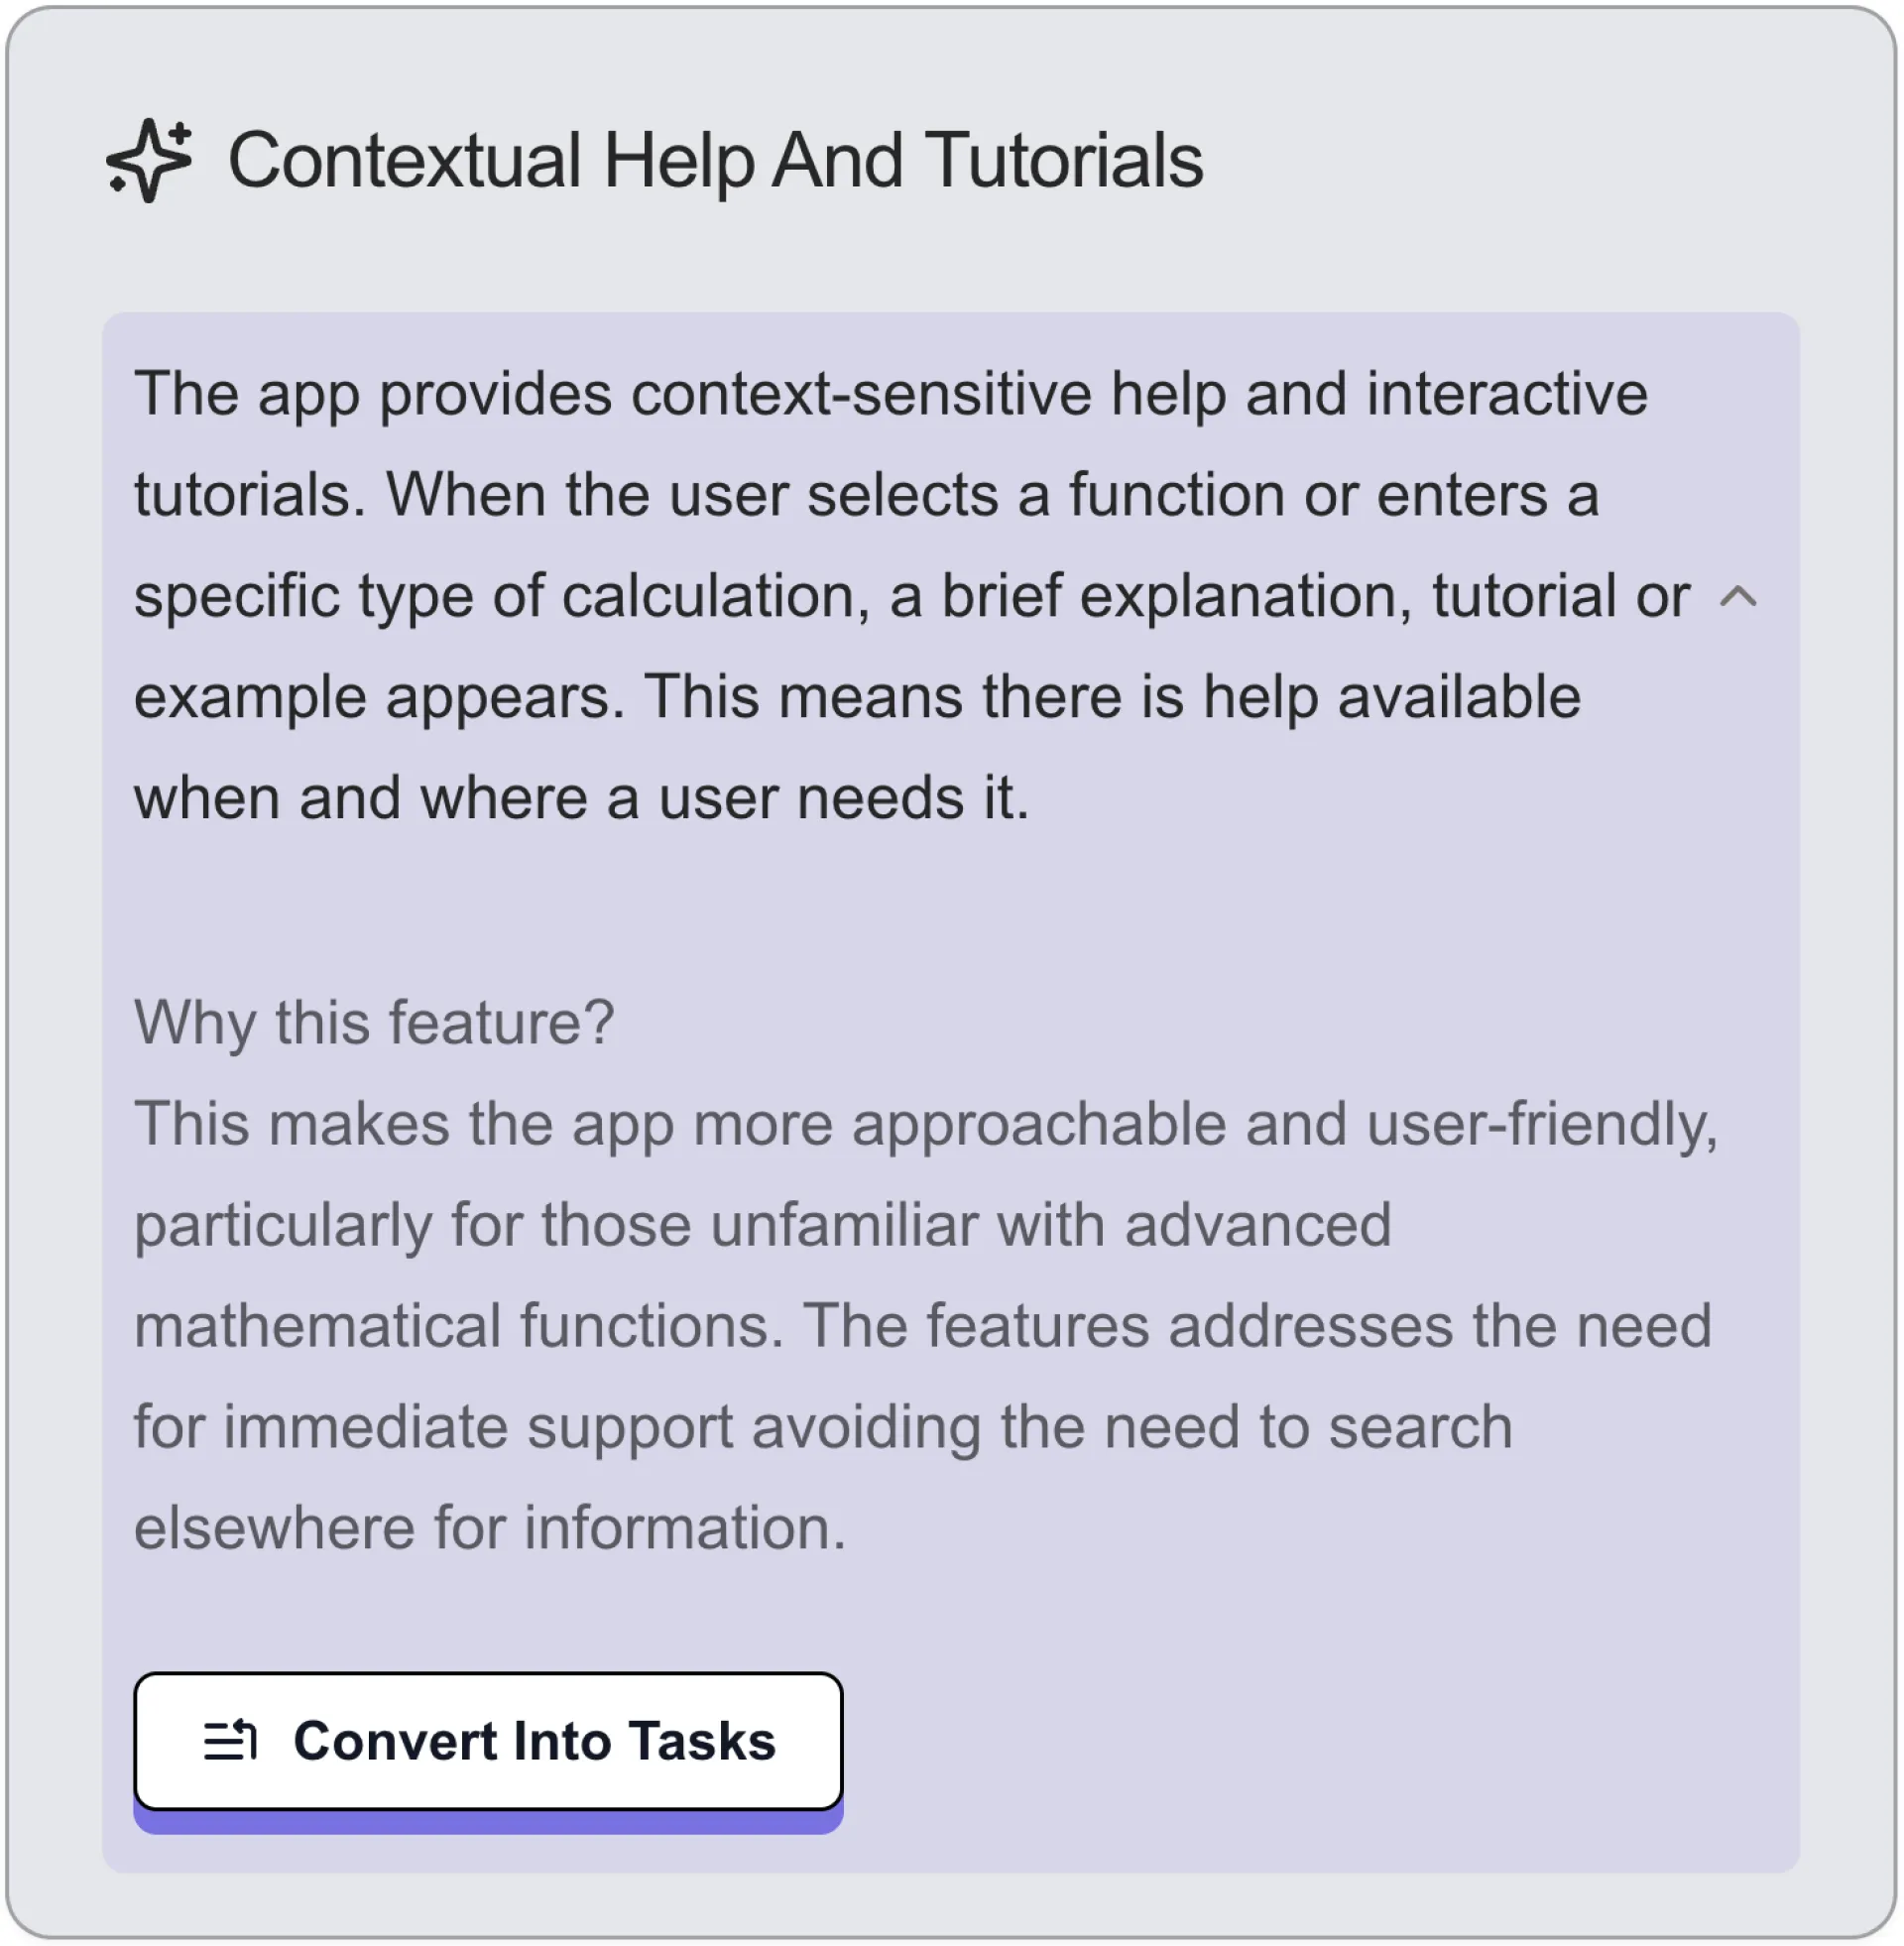
Task: Click the task-list icon inside Convert Into Tasks
Action: (230, 1741)
